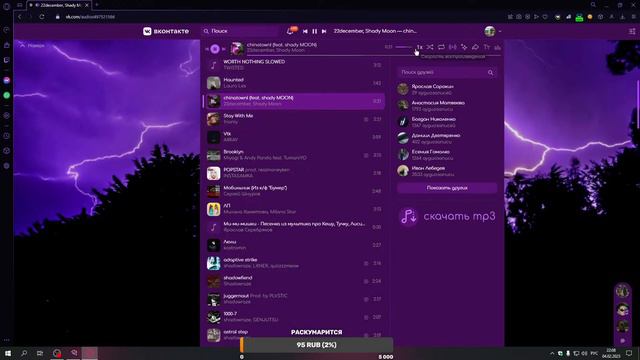Reload the page in the browser
Image resolution: width=640 pixels, height=360 pixels.
(x=42, y=17)
